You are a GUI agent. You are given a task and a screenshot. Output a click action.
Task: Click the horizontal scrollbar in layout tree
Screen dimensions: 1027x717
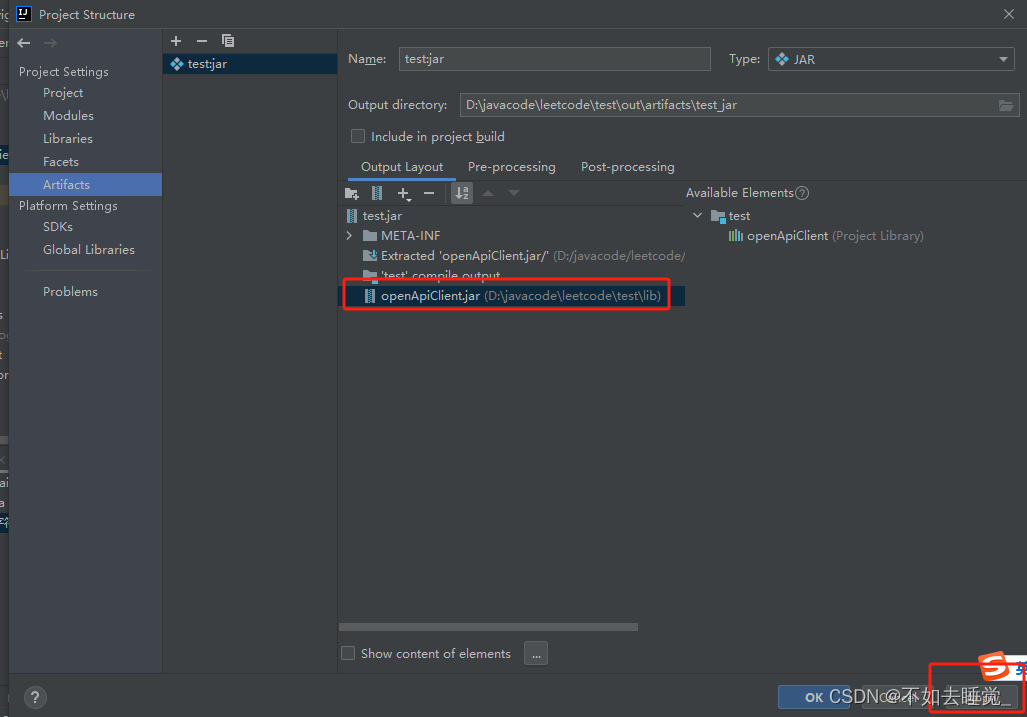tap(489, 627)
